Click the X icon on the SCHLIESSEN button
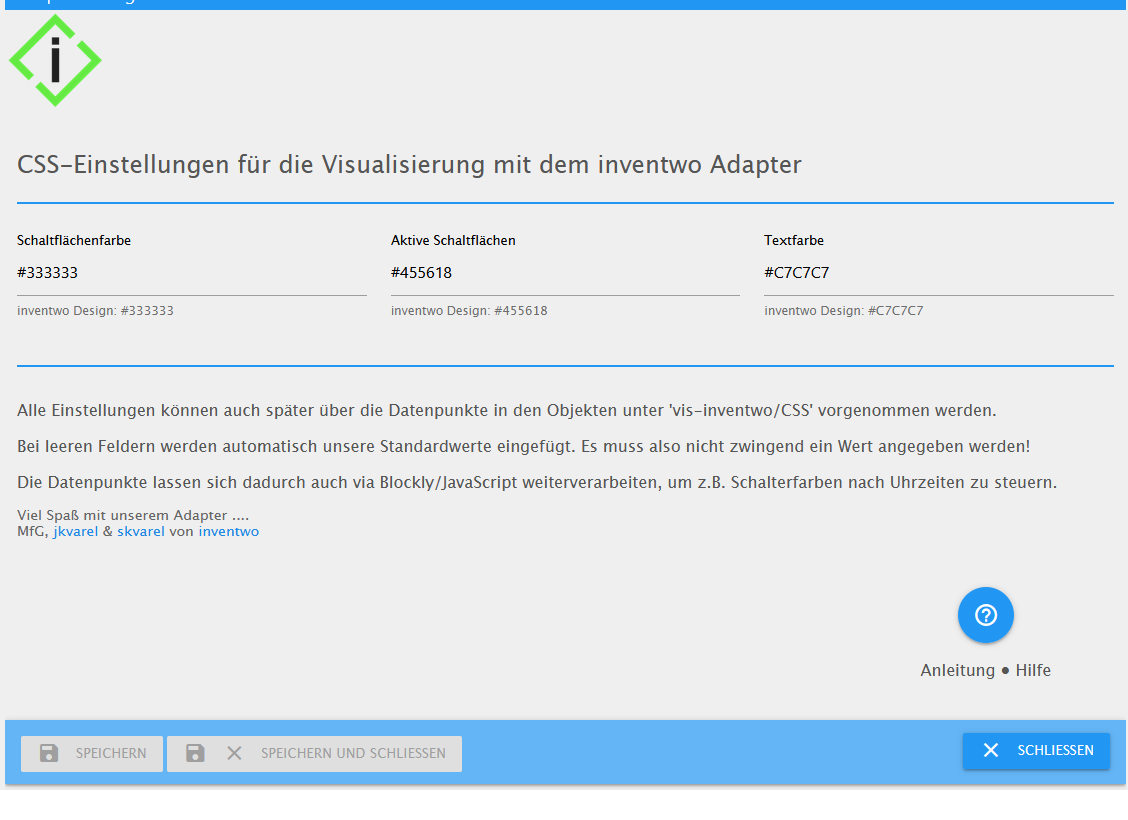The image size is (1128, 820). coord(990,751)
